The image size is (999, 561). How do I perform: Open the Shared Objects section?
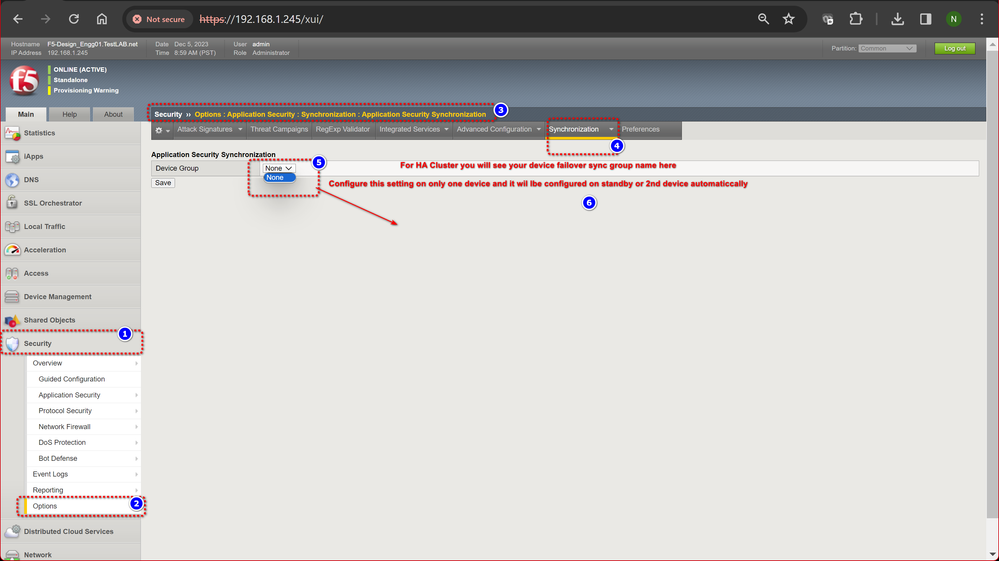[70, 320]
